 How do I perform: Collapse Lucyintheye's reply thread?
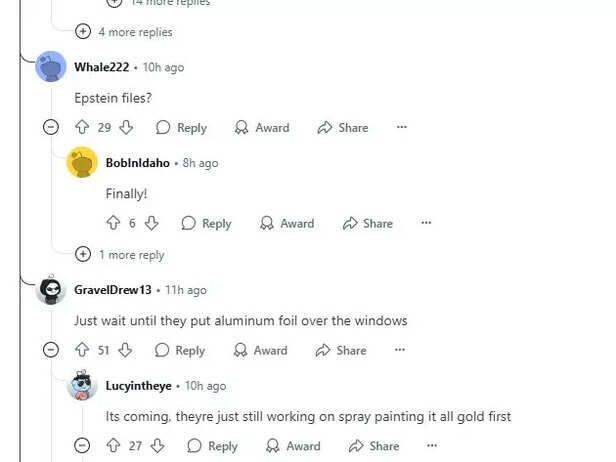[82, 446]
